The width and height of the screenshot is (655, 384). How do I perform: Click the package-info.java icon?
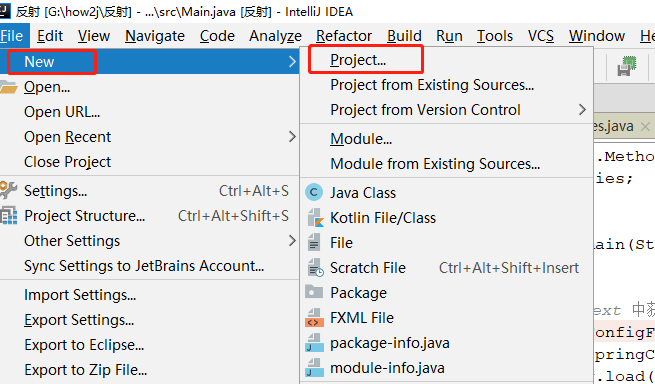click(315, 343)
